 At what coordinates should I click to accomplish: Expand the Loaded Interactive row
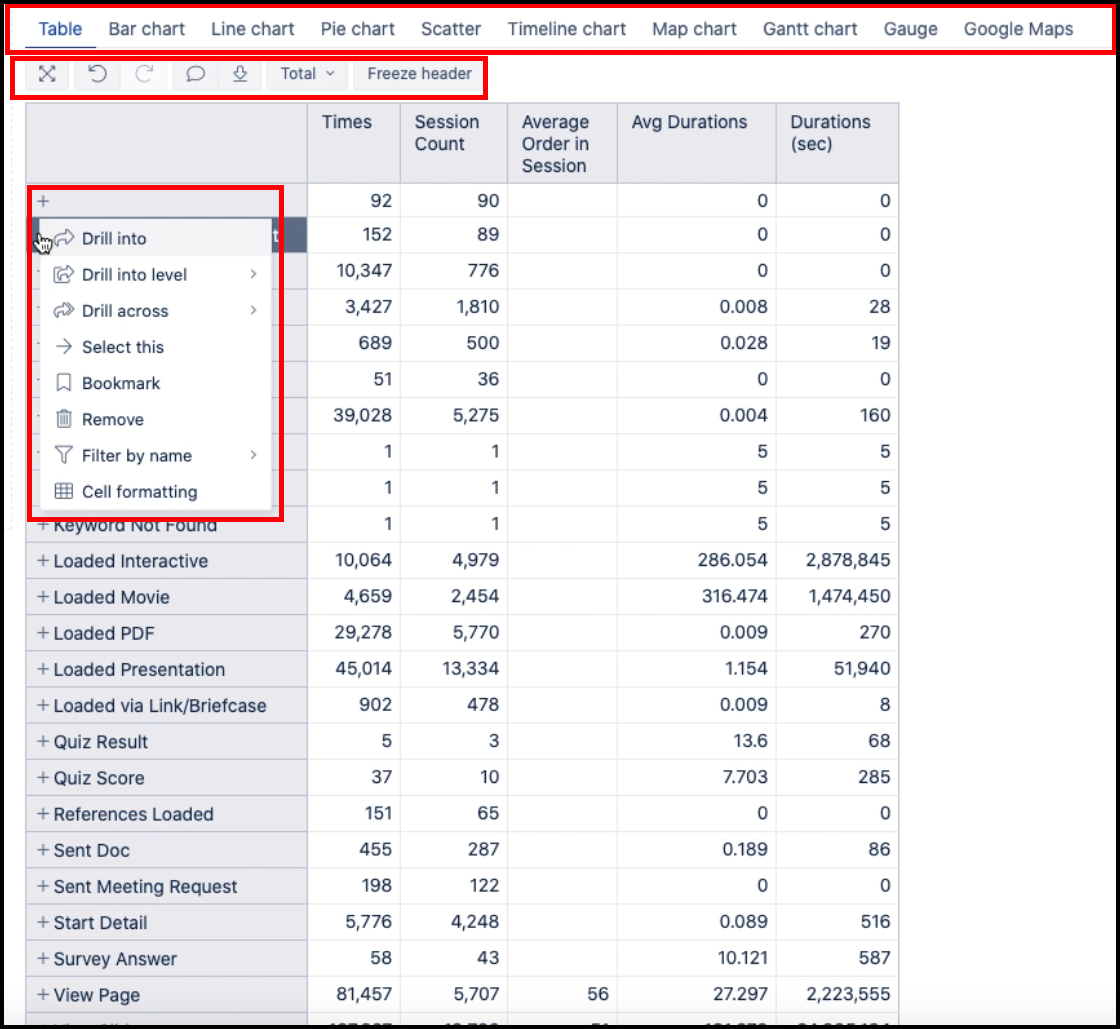coord(43,561)
